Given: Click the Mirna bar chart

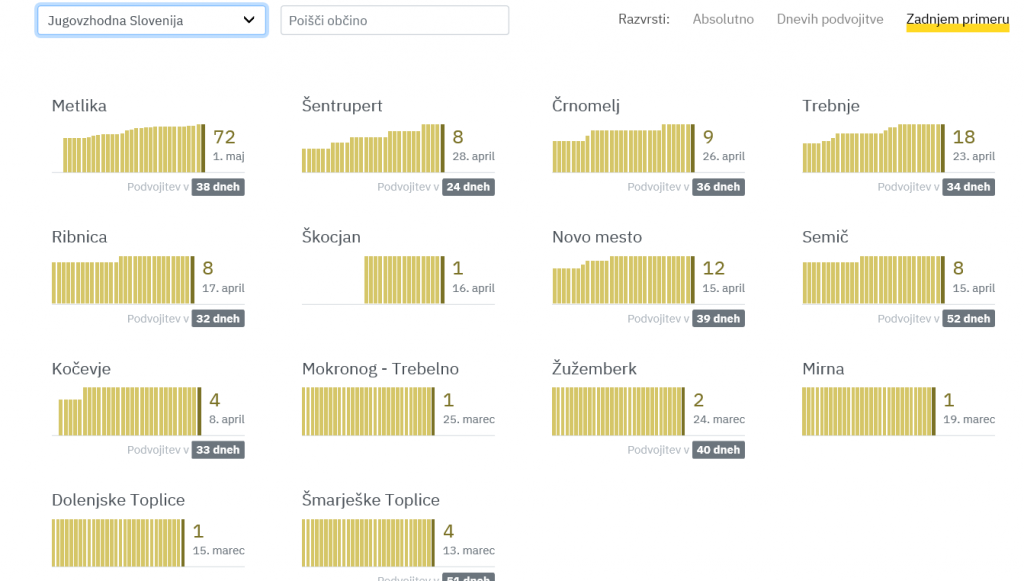Looking at the screenshot, I should [x=869, y=411].
